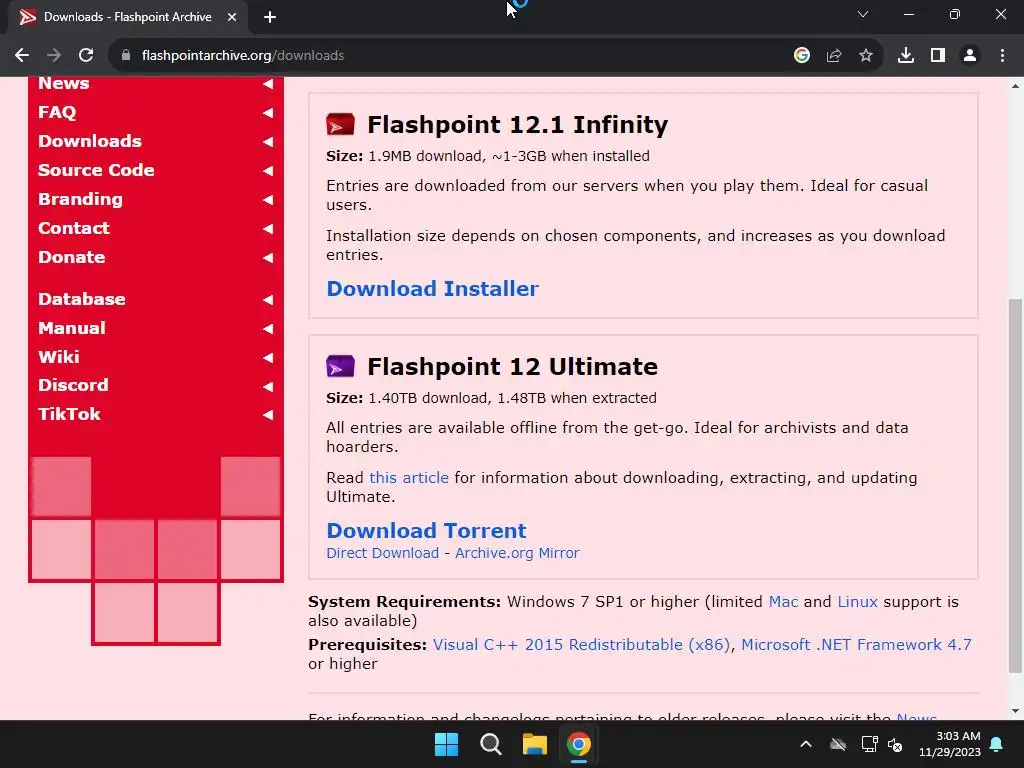Open the Linux support link
This screenshot has height=768, width=1024.
857,601
